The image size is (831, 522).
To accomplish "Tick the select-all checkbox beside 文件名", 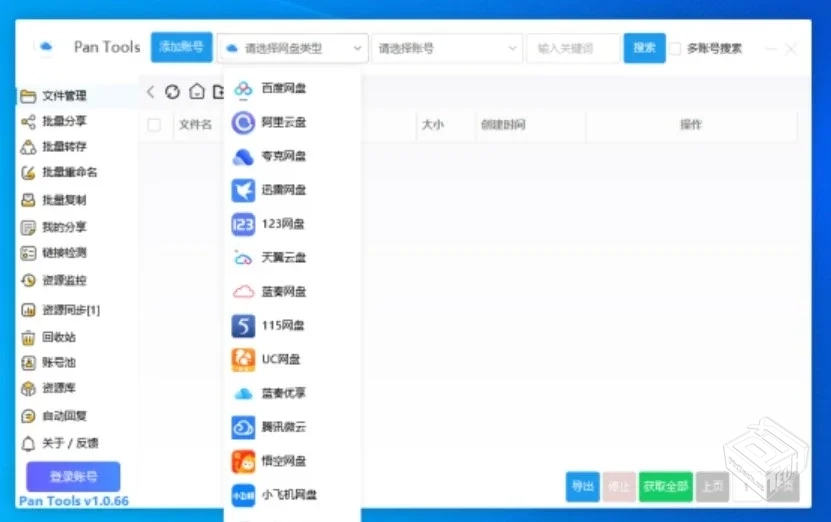I will click(154, 125).
